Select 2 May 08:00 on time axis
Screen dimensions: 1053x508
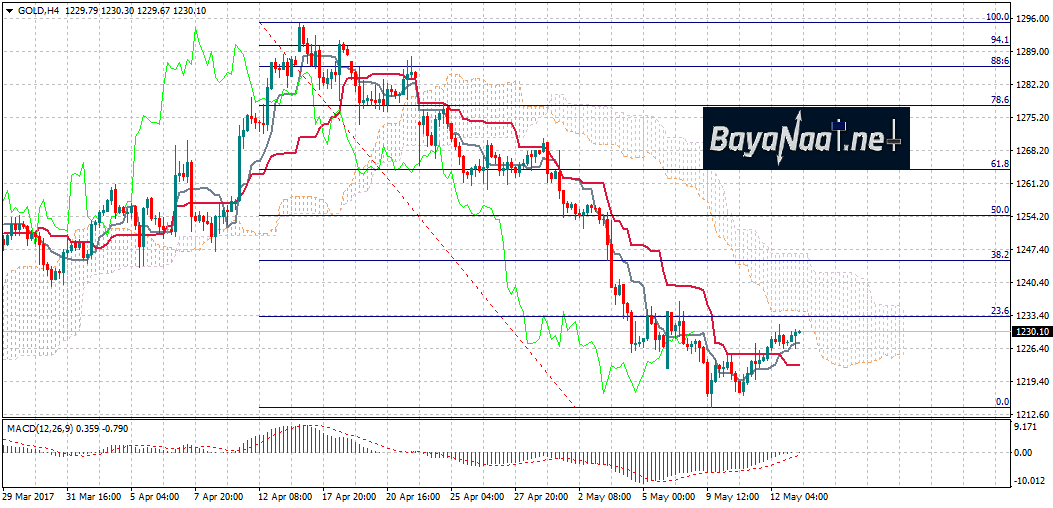pos(603,496)
